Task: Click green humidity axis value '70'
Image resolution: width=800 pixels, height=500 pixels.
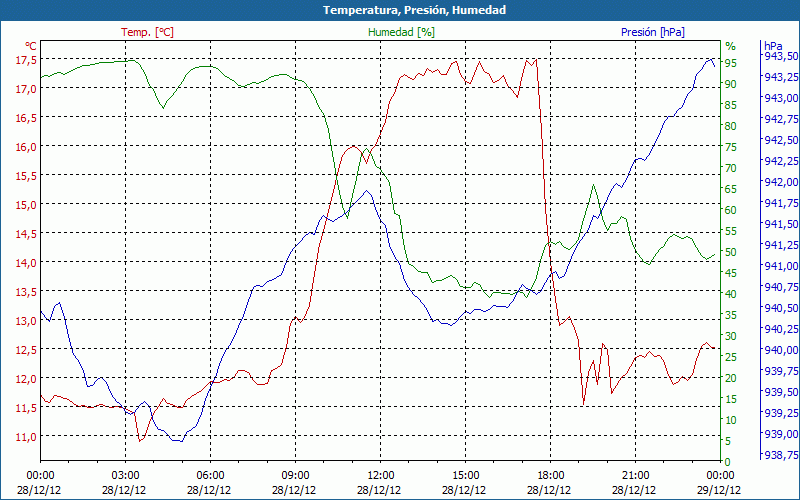Action: click(x=731, y=168)
